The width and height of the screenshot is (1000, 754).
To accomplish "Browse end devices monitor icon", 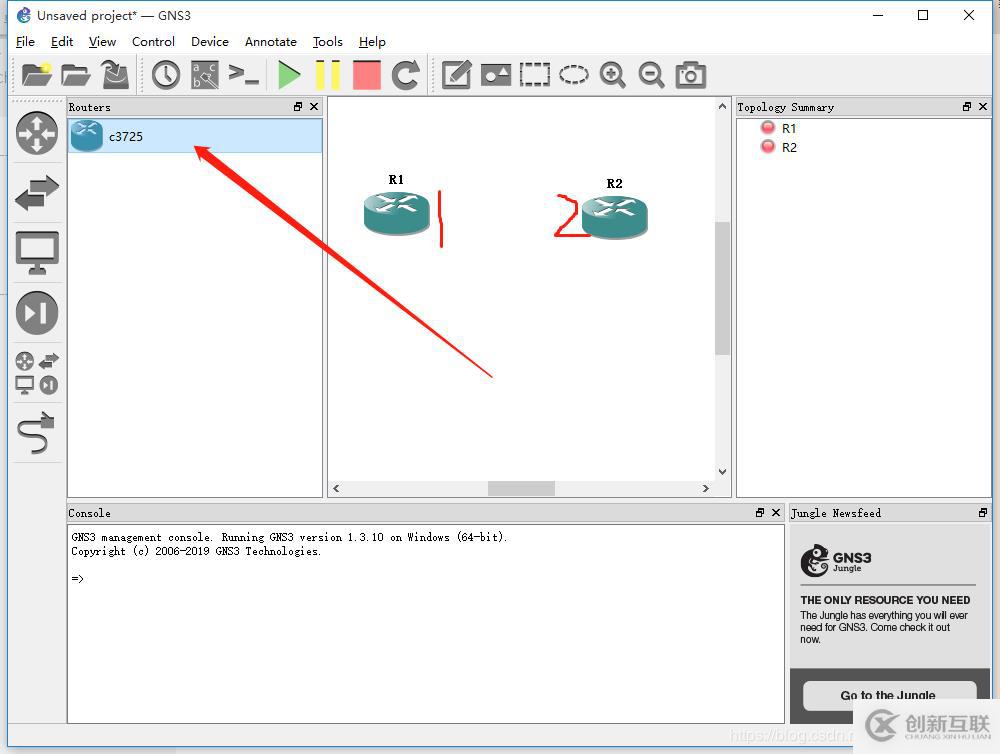I will [x=37, y=253].
